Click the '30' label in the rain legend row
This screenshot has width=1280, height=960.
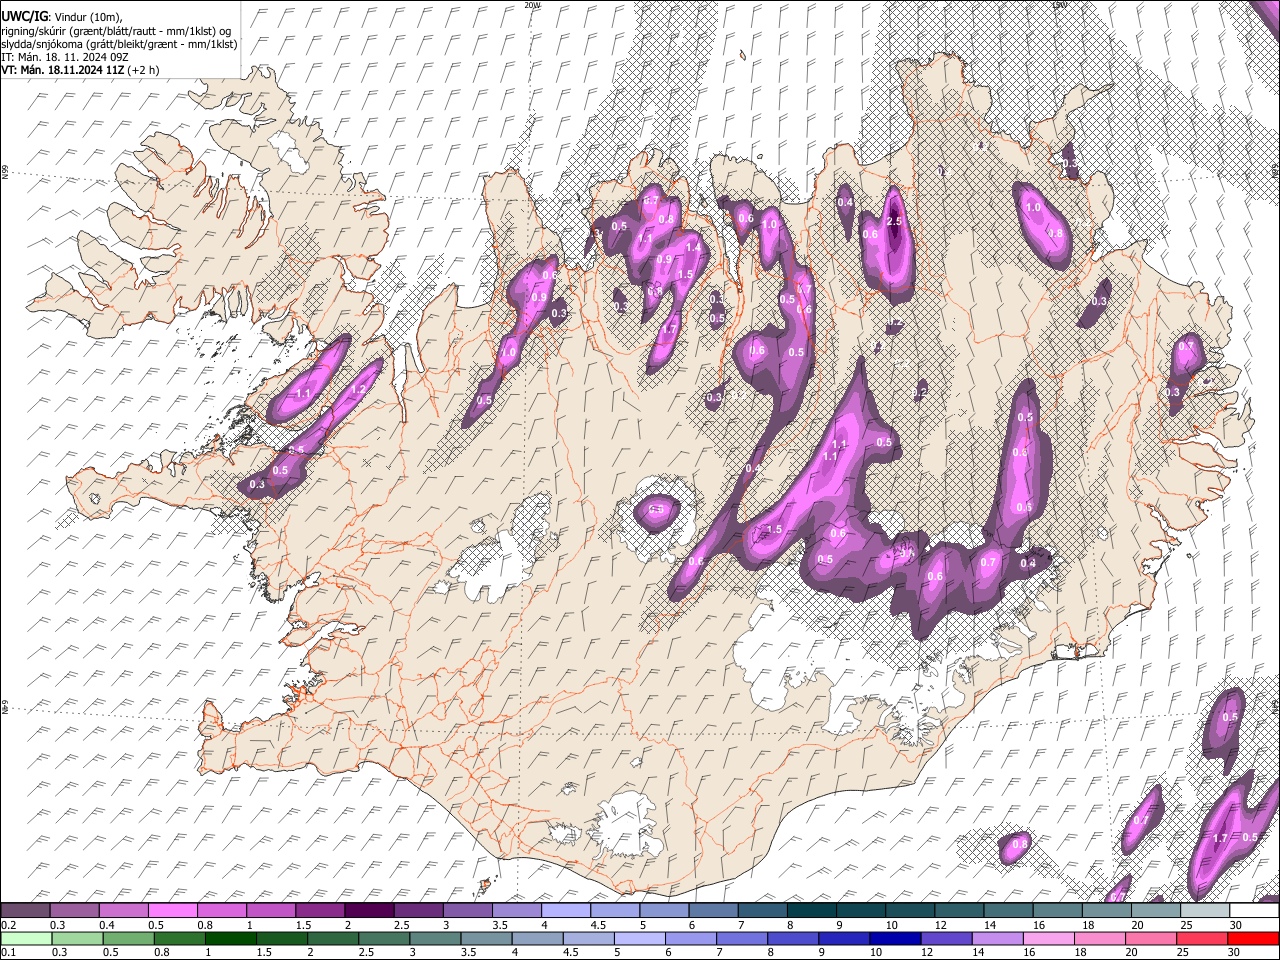[1233, 952]
